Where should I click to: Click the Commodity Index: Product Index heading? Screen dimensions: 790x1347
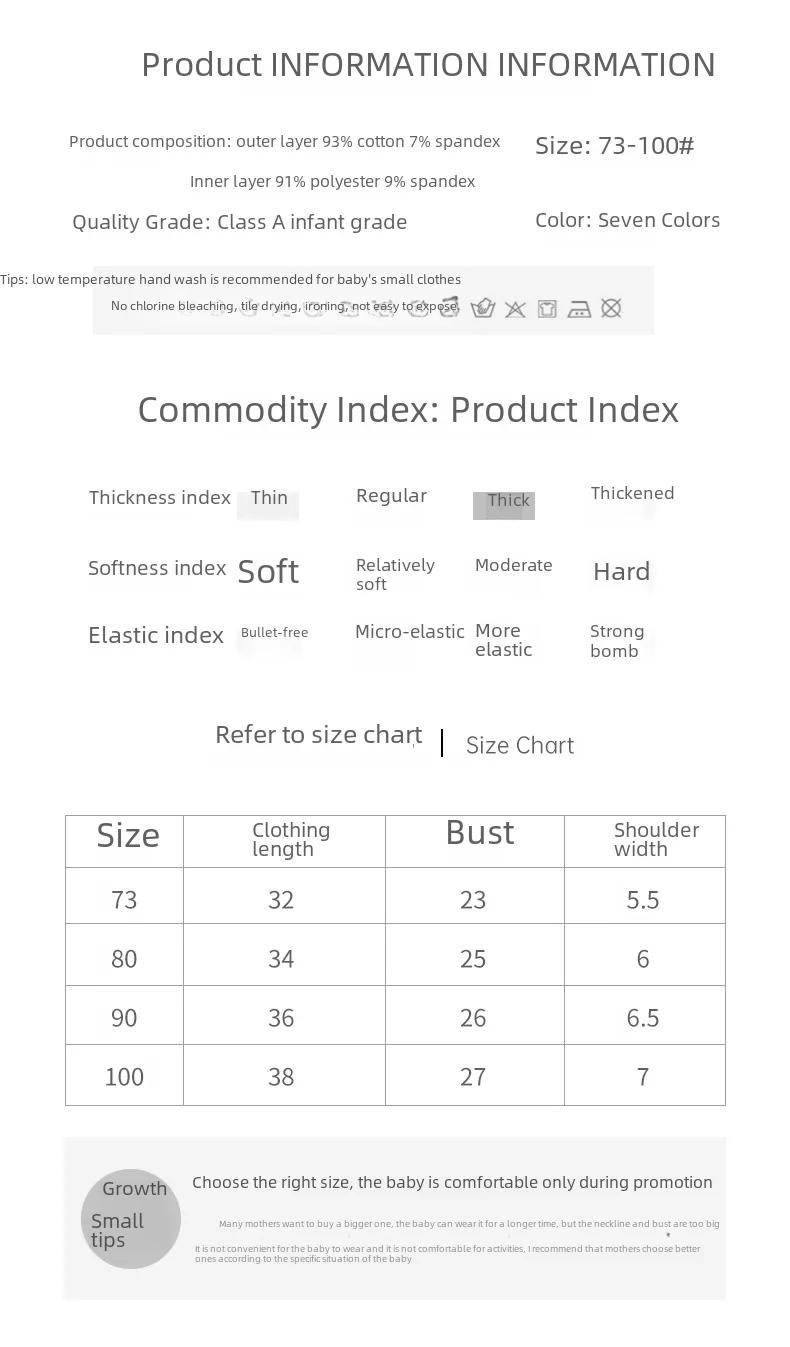(408, 410)
